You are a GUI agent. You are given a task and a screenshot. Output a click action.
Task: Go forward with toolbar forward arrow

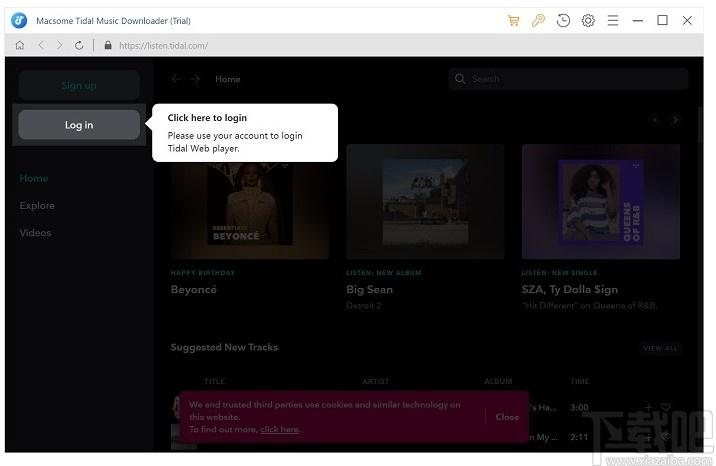(59, 45)
